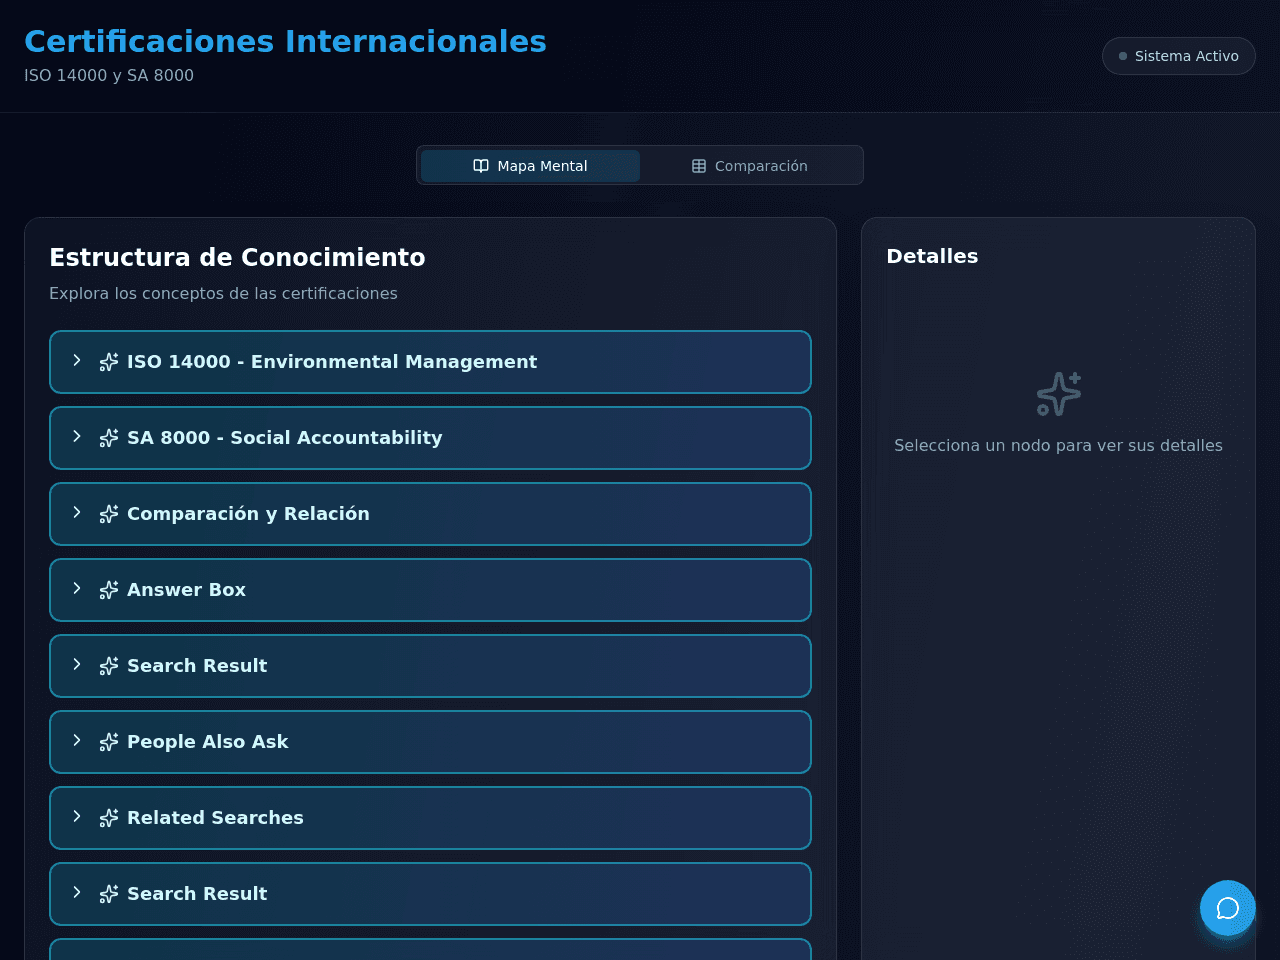This screenshot has width=1280, height=960.
Task: Select the Related Searches node label
Action: [x=215, y=818]
